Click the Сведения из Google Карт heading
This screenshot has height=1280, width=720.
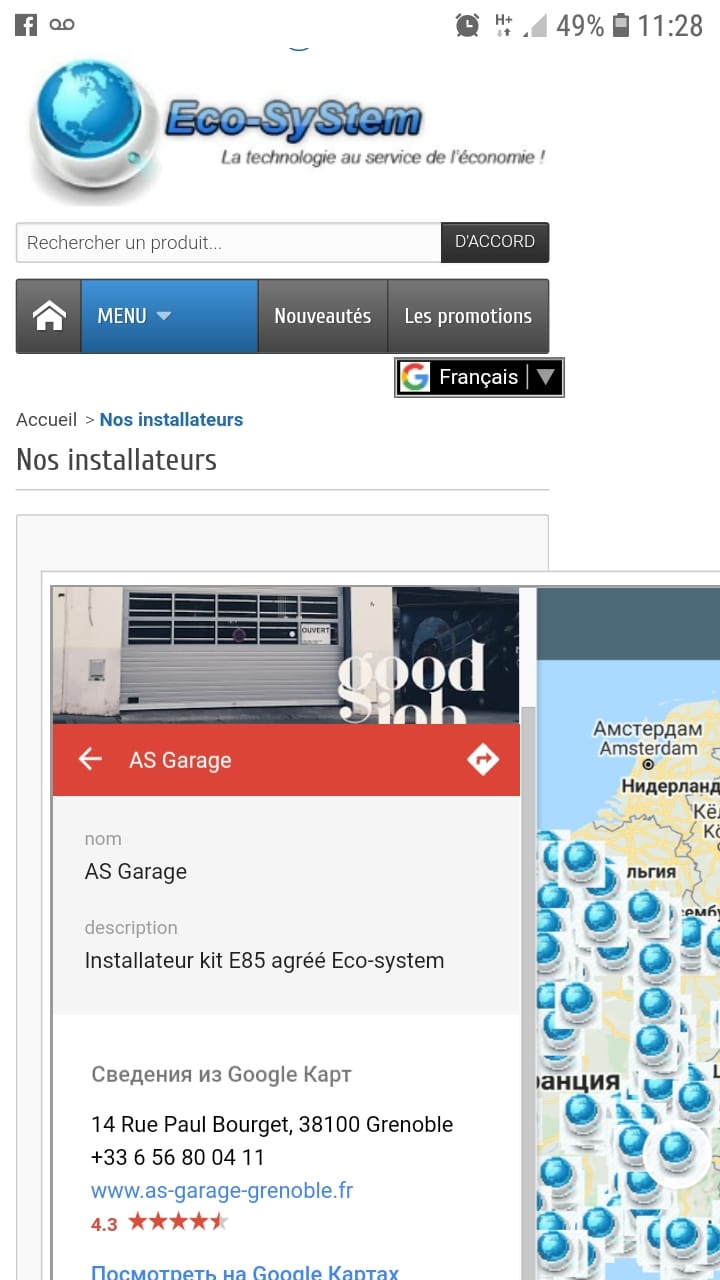[x=221, y=1075]
